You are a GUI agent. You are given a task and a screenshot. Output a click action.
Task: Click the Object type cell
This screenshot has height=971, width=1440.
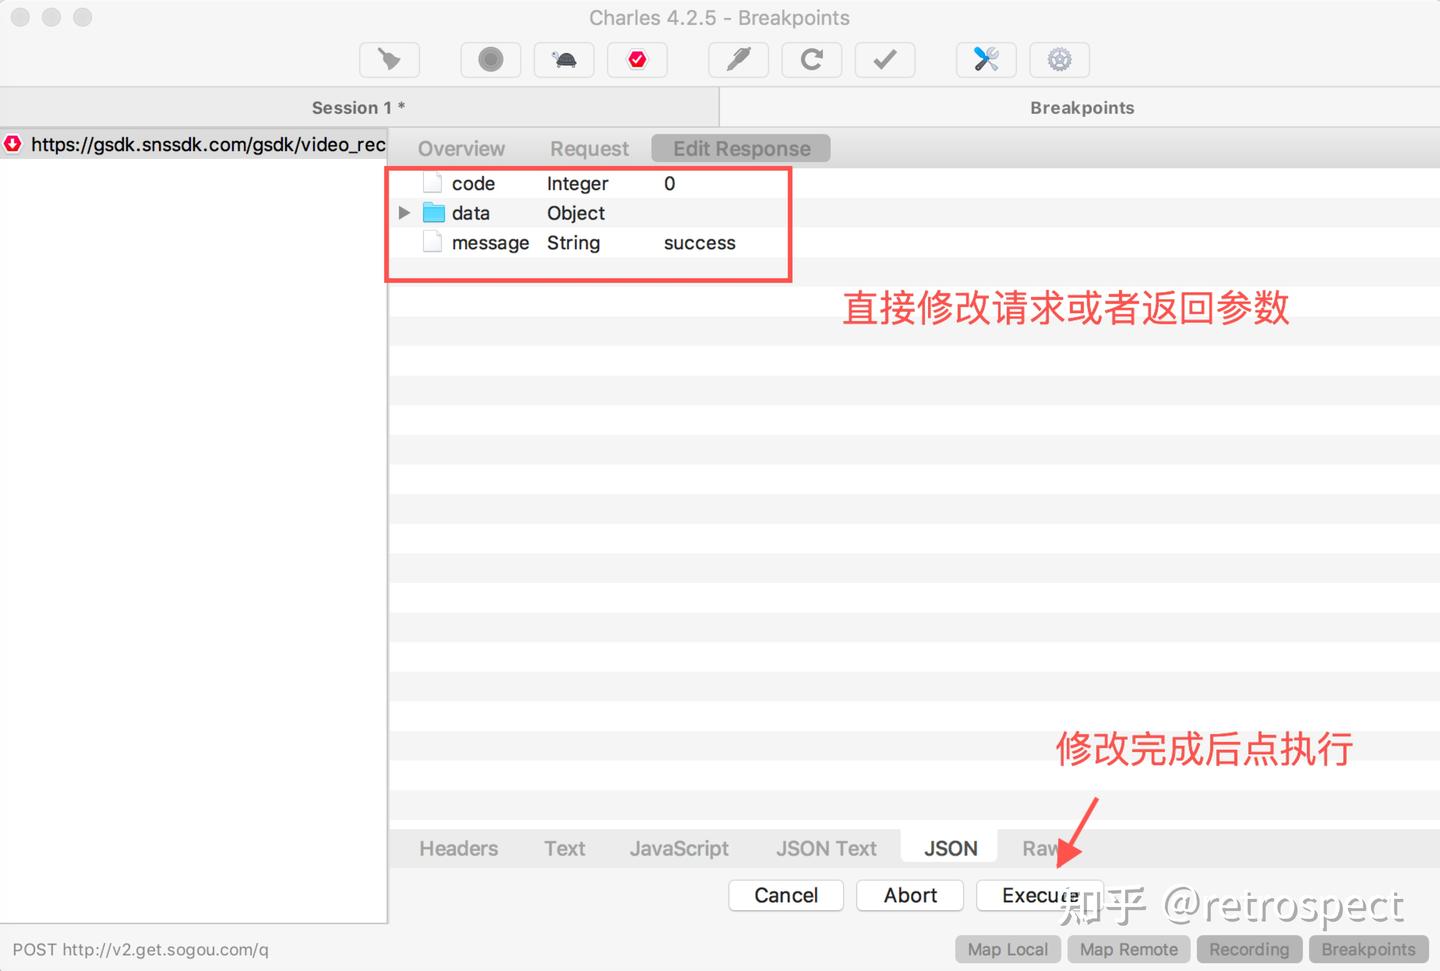575,213
